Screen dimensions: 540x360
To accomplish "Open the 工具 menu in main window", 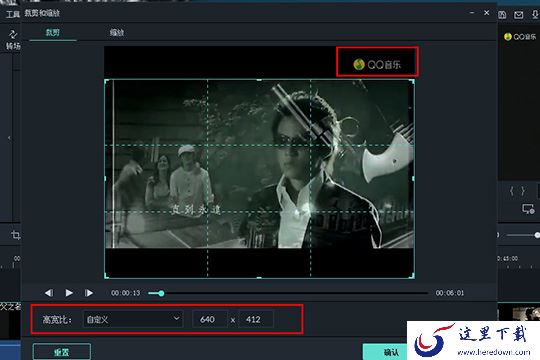I will point(13,14).
